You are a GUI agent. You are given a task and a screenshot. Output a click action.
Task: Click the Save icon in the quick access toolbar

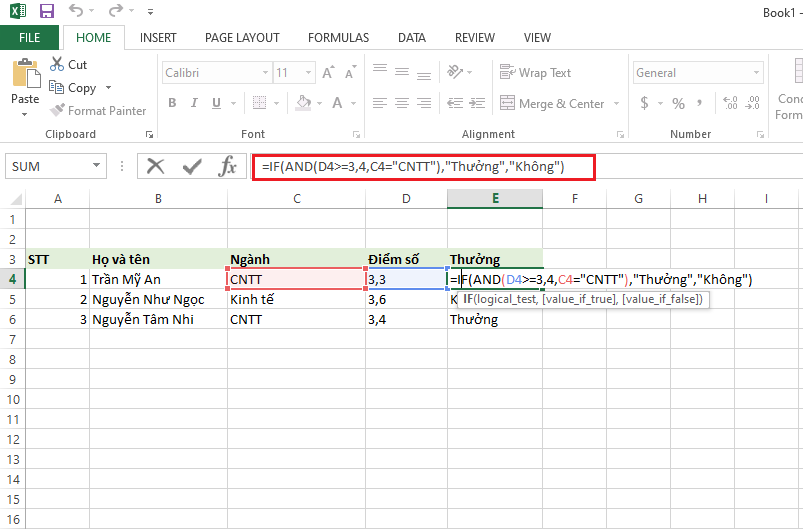(47, 11)
